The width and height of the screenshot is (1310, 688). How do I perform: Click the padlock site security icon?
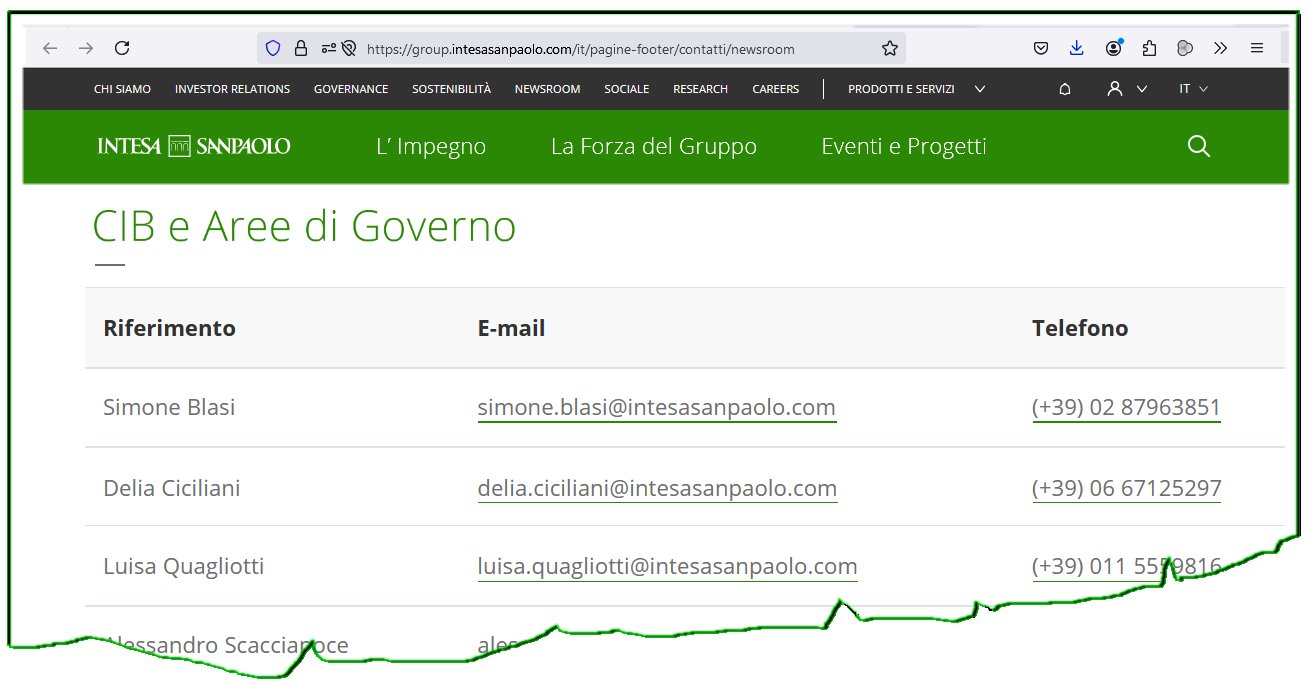pos(300,48)
